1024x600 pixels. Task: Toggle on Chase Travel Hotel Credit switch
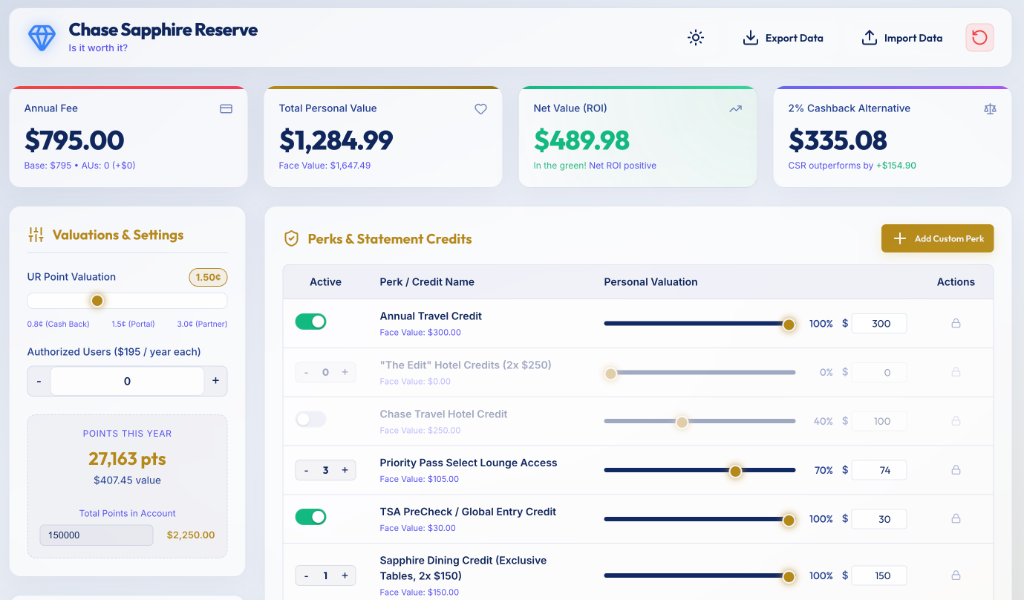coord(310,419)
